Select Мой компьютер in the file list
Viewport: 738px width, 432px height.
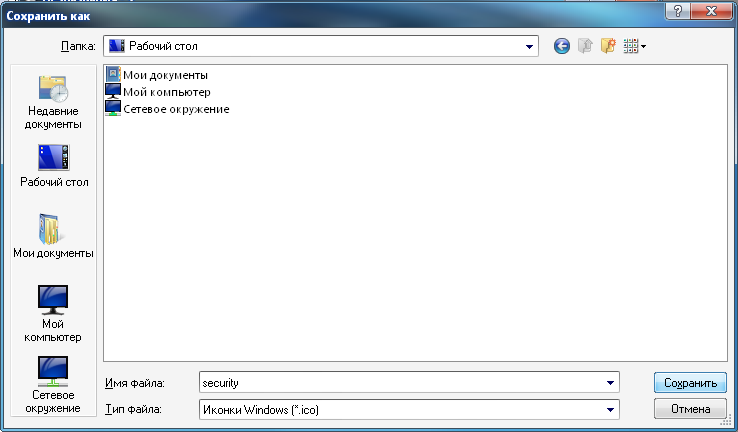pos(158,92)
